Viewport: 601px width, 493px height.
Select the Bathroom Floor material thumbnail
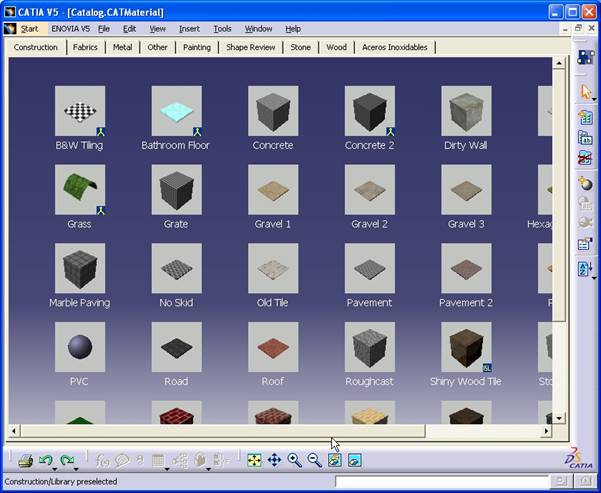click(x=176, y=111)
